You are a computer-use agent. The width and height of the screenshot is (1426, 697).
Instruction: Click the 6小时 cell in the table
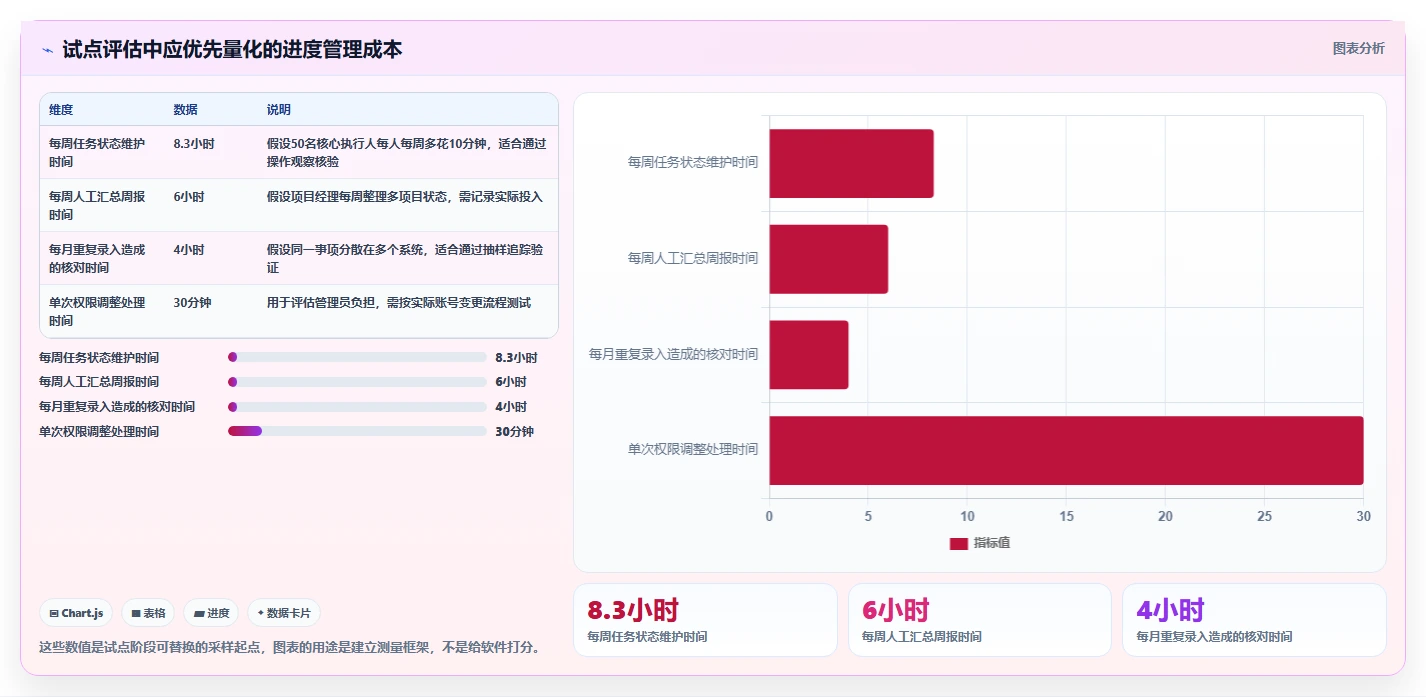pos(189,197)
